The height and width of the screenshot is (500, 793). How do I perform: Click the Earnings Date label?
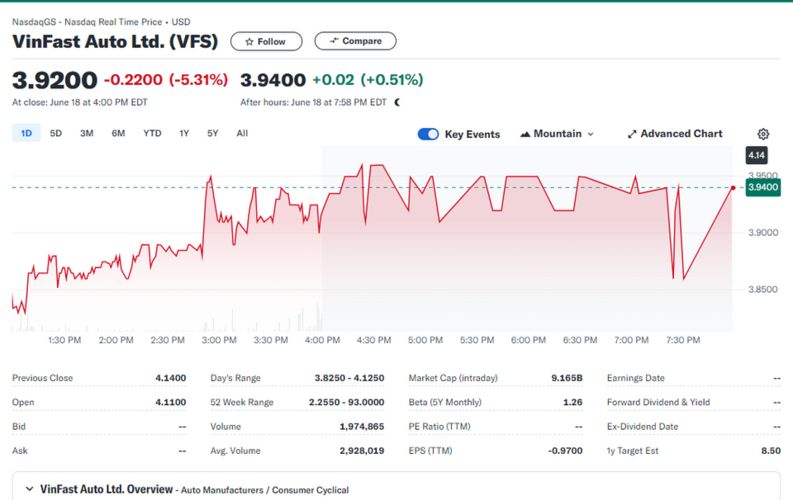[636, 378]
